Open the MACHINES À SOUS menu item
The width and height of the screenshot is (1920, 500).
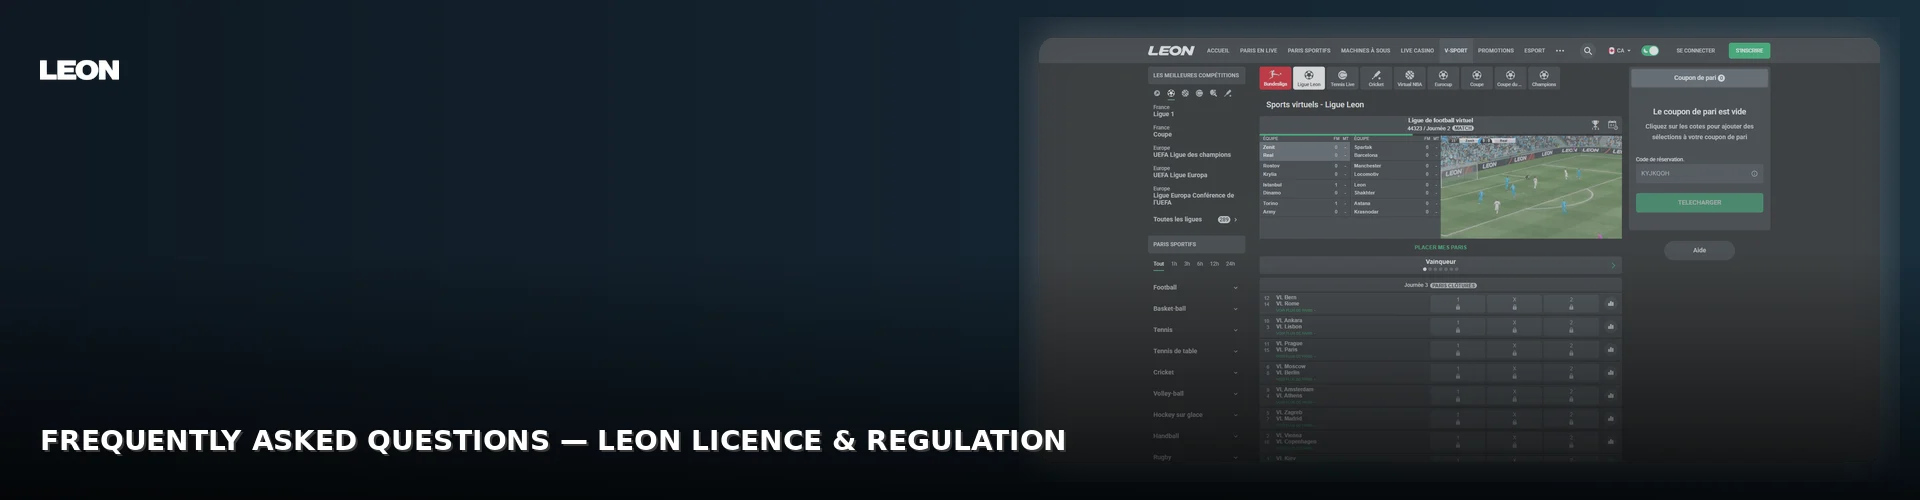pos(1365,51)
